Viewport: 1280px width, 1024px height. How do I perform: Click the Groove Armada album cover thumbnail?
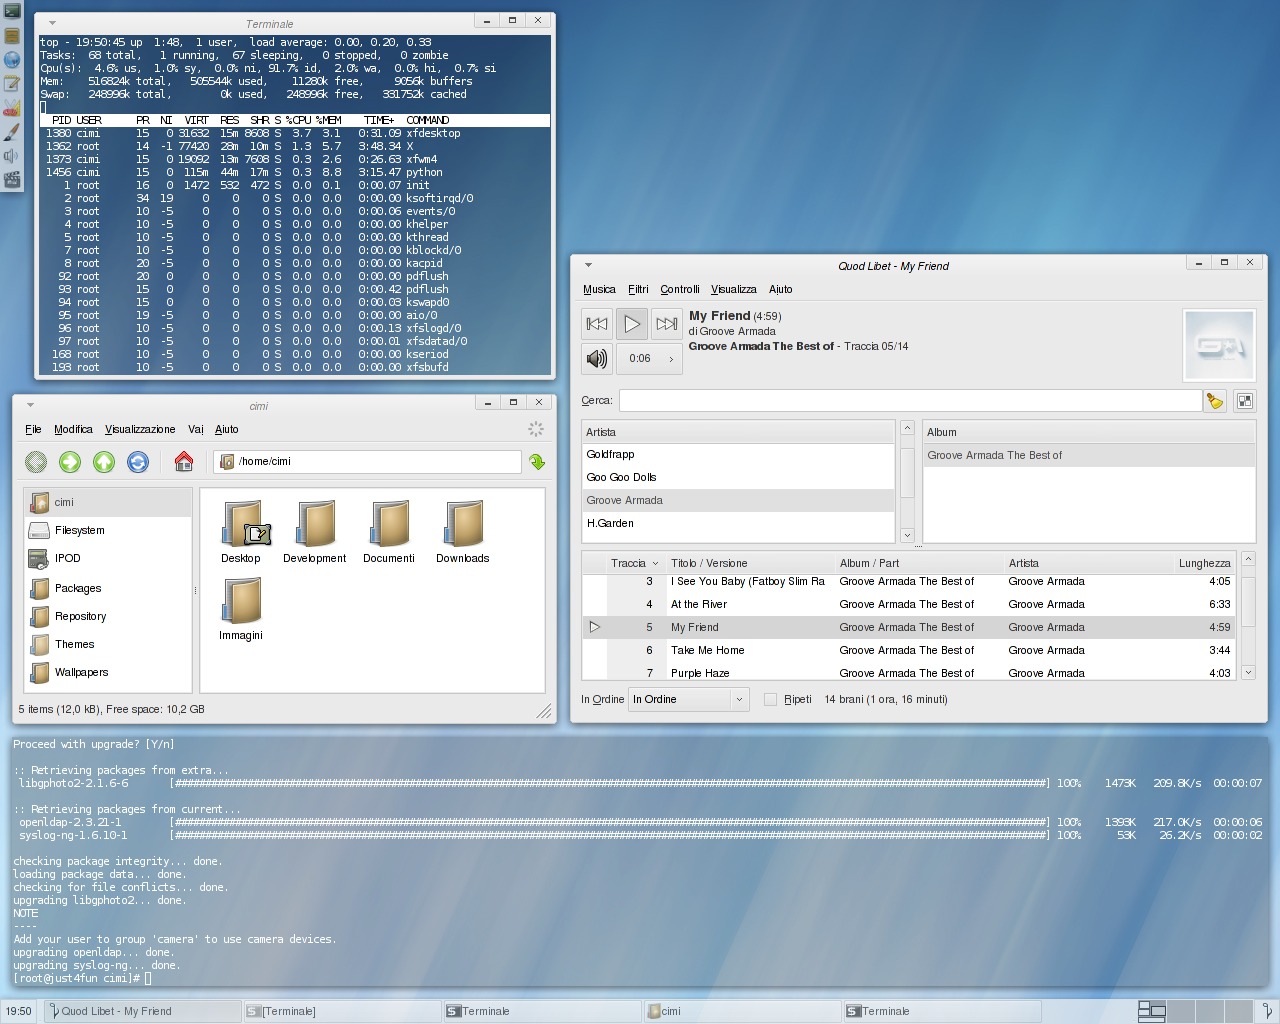point(1219,345)
